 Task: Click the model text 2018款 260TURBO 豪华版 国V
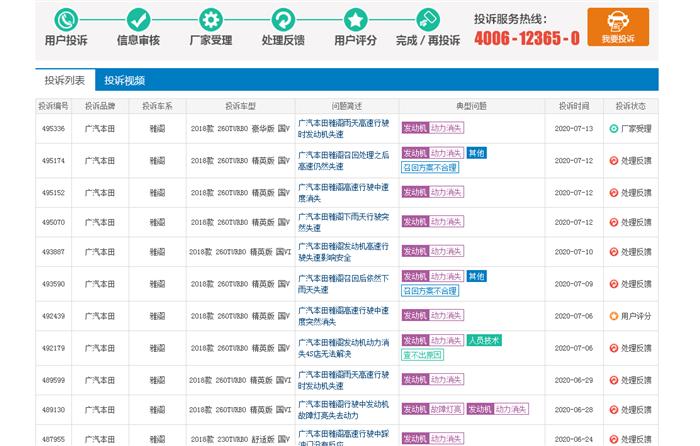point(241,129)
